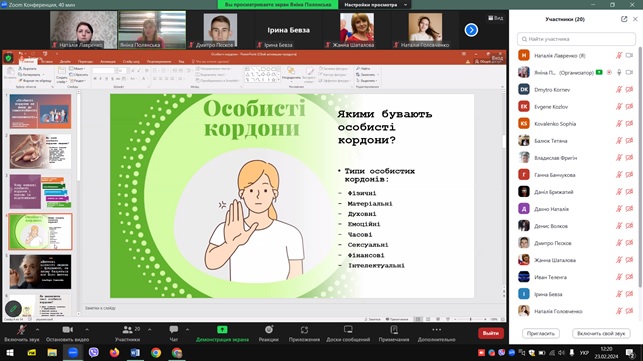Open the Additional (Дополнительно) three-dots menu

pos(436,334)
